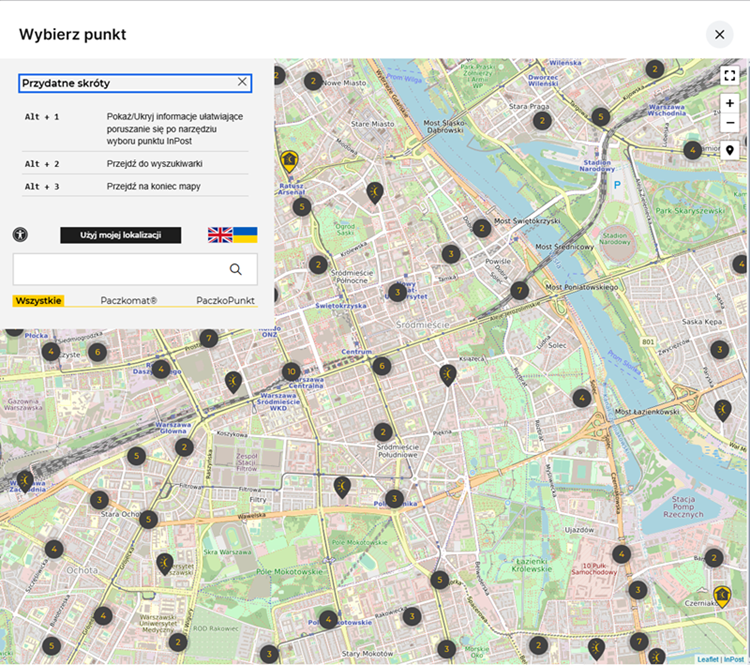Close the Wybierz punkt dialog
Viewport: 750px width, 665px height.
point(719,35)
